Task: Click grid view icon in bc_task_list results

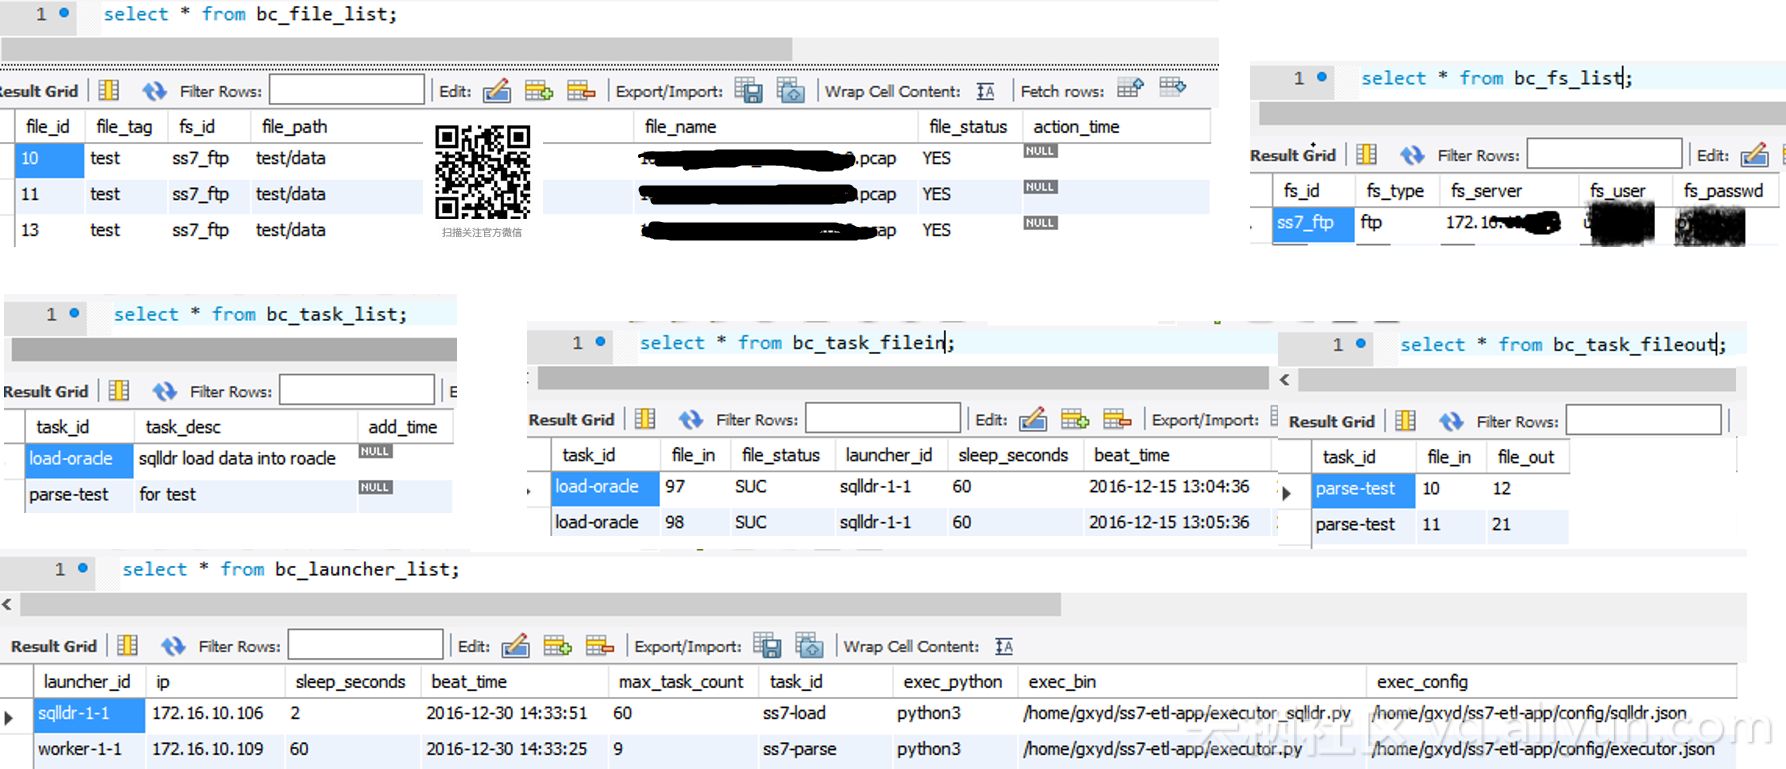Action: coord(119,391)
